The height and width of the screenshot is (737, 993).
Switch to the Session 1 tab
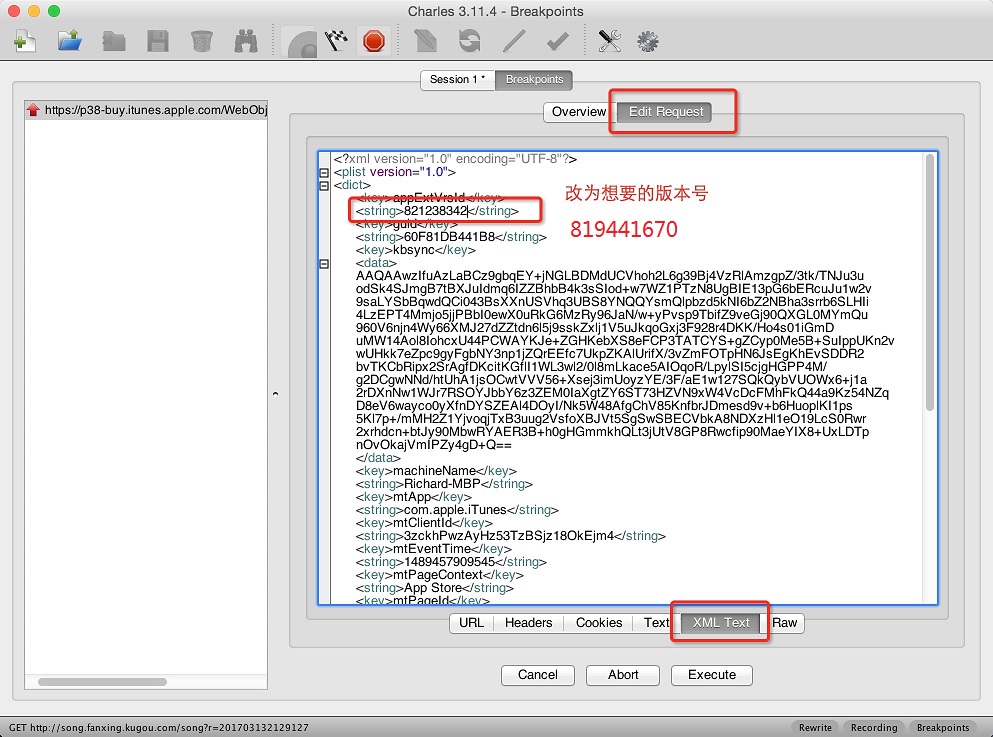[x=458, y=80]
